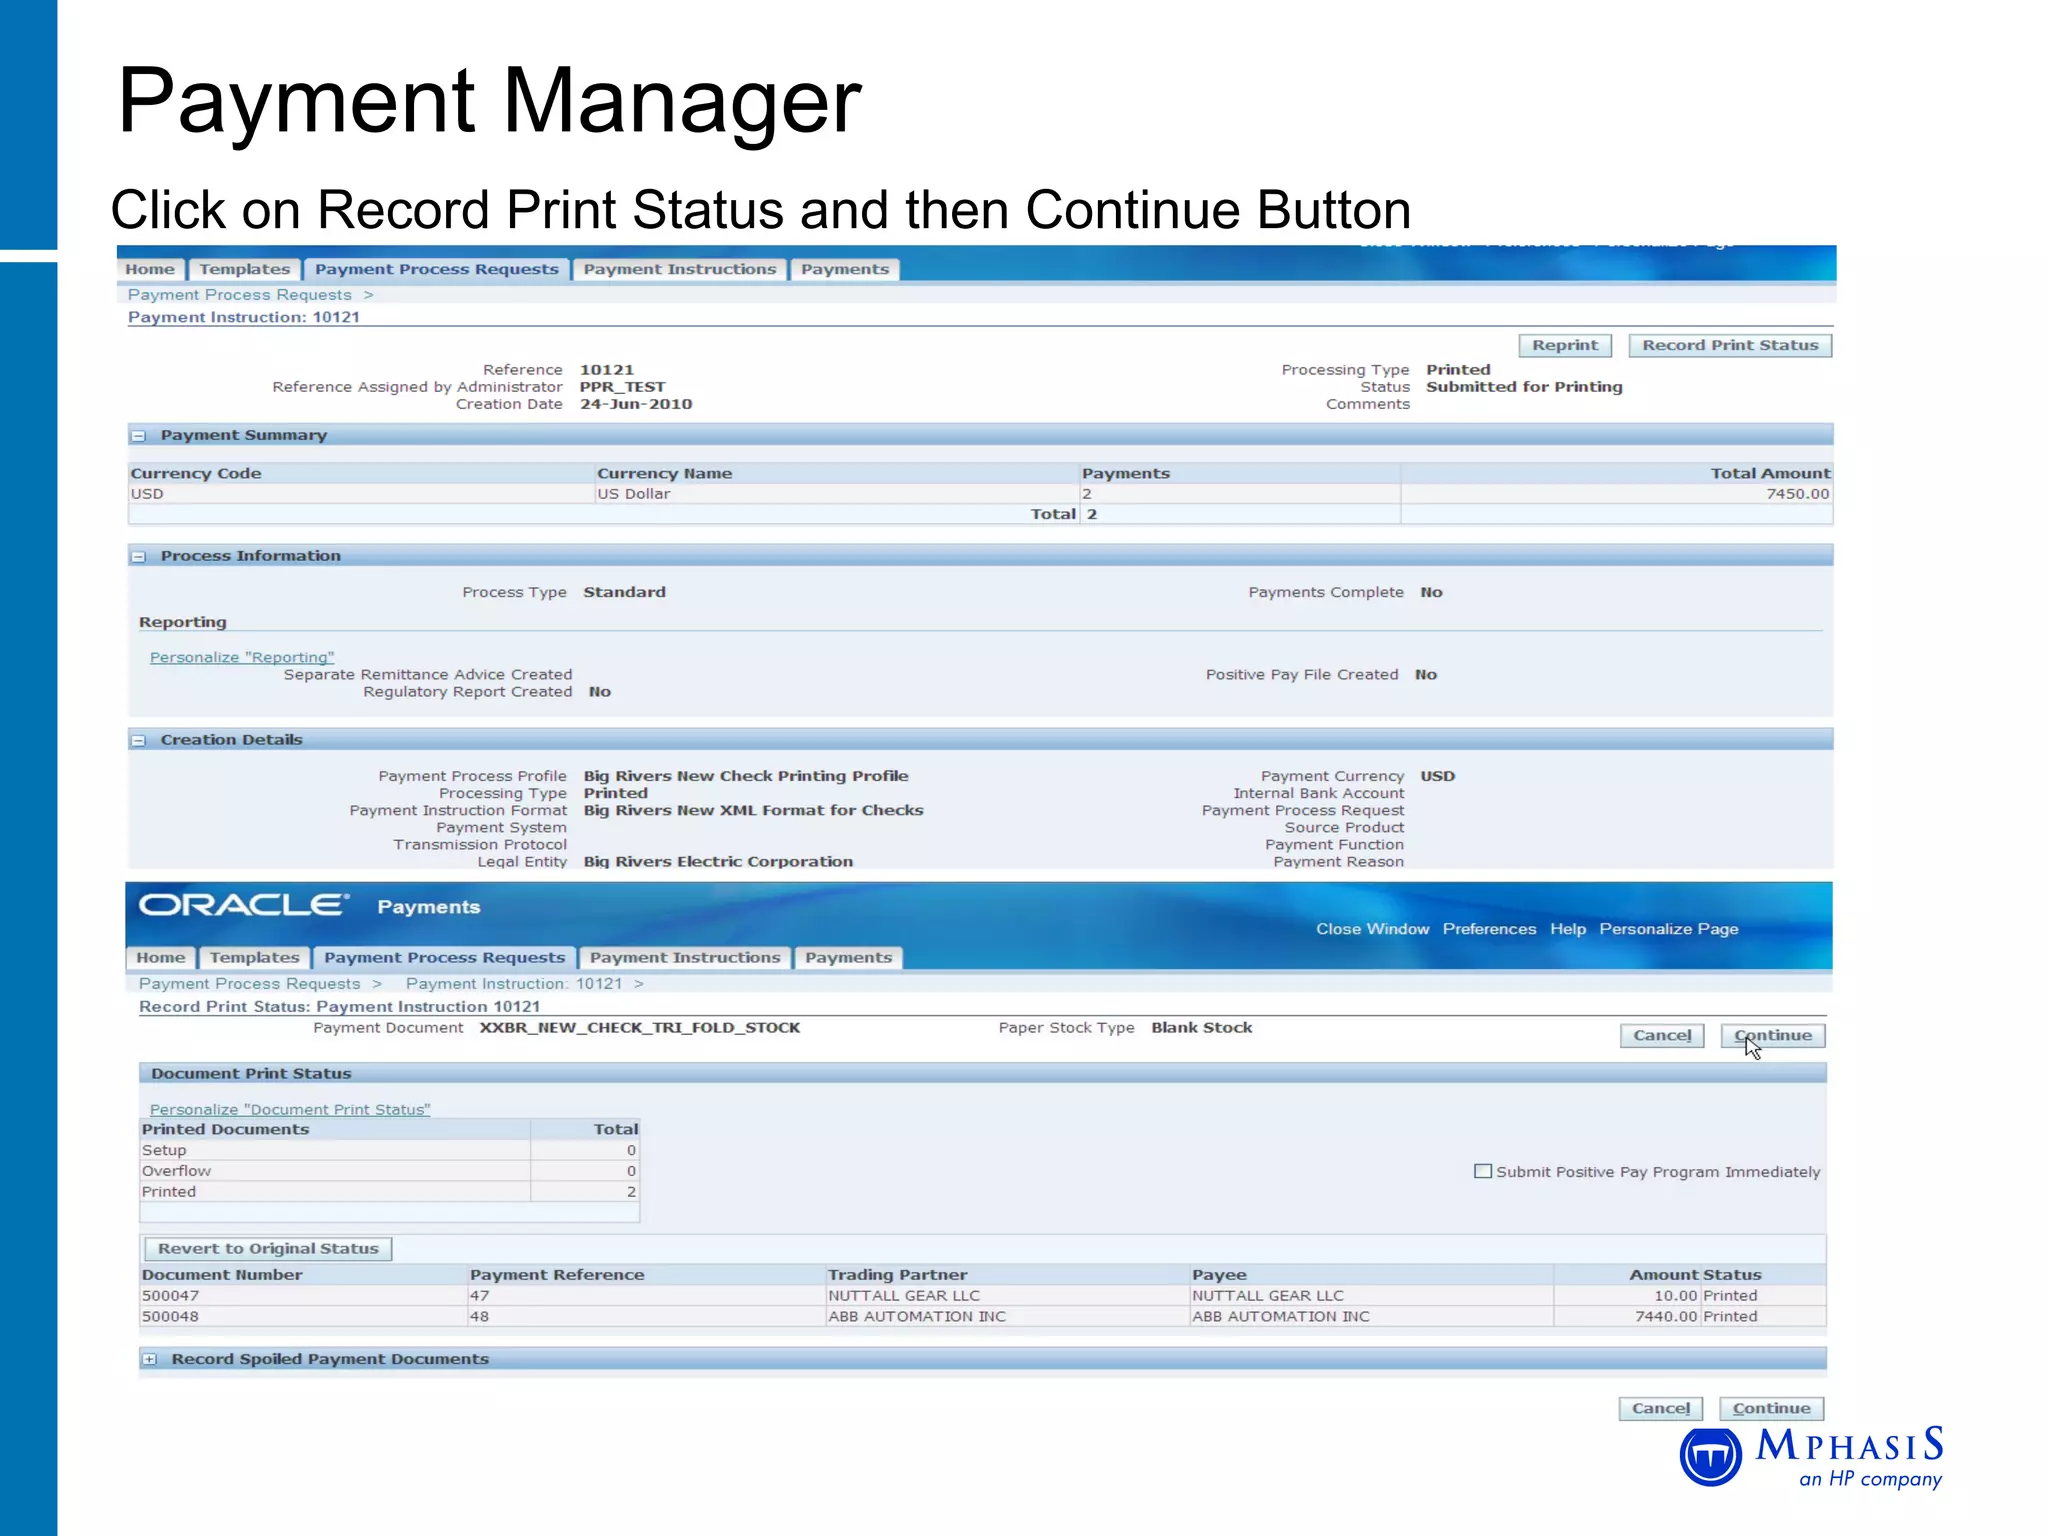Click total amount 7450.00
The height and width of the screenshot is (1536, 2048).
coord(1798,494)
